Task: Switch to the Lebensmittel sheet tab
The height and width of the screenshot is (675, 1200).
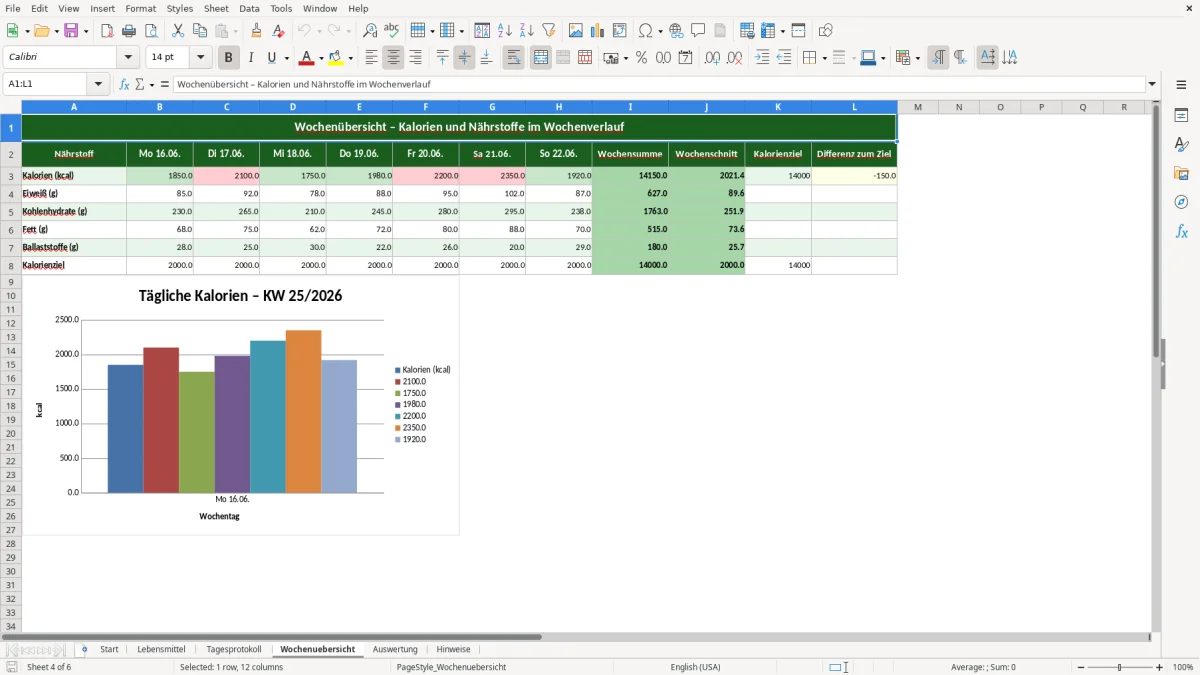Action: pos(161,650)
